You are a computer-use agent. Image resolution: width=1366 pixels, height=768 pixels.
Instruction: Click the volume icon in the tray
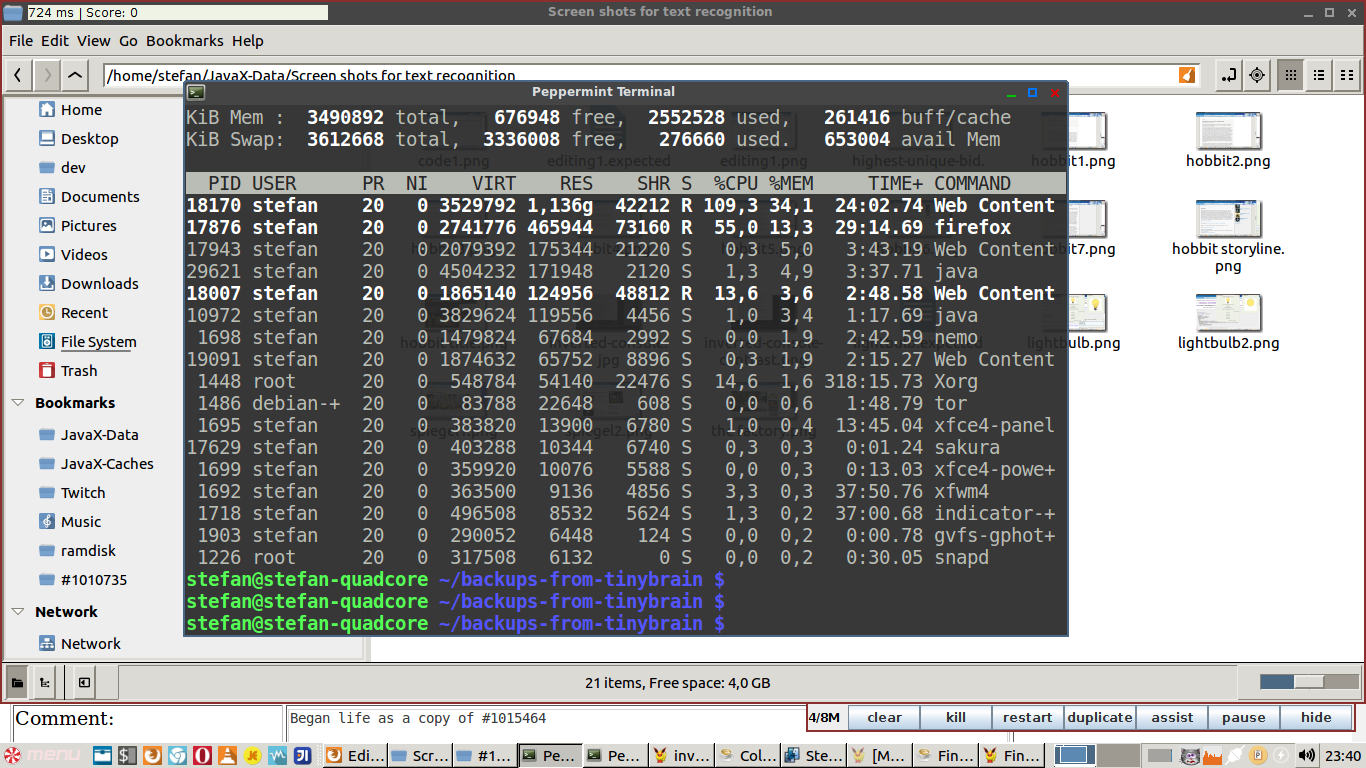coord(1307,755)
